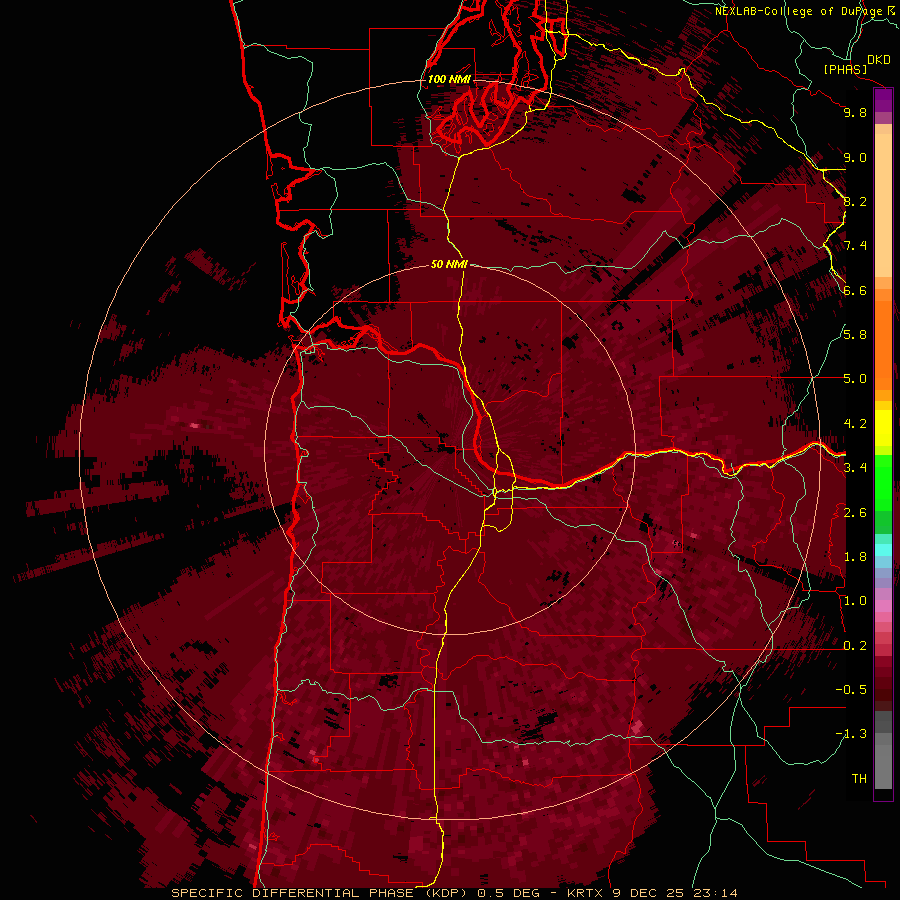
Task: Click the SPECIFIC DIFFERENTIAL PHASE (KDP) caption
Action: (x=317, y=893)
